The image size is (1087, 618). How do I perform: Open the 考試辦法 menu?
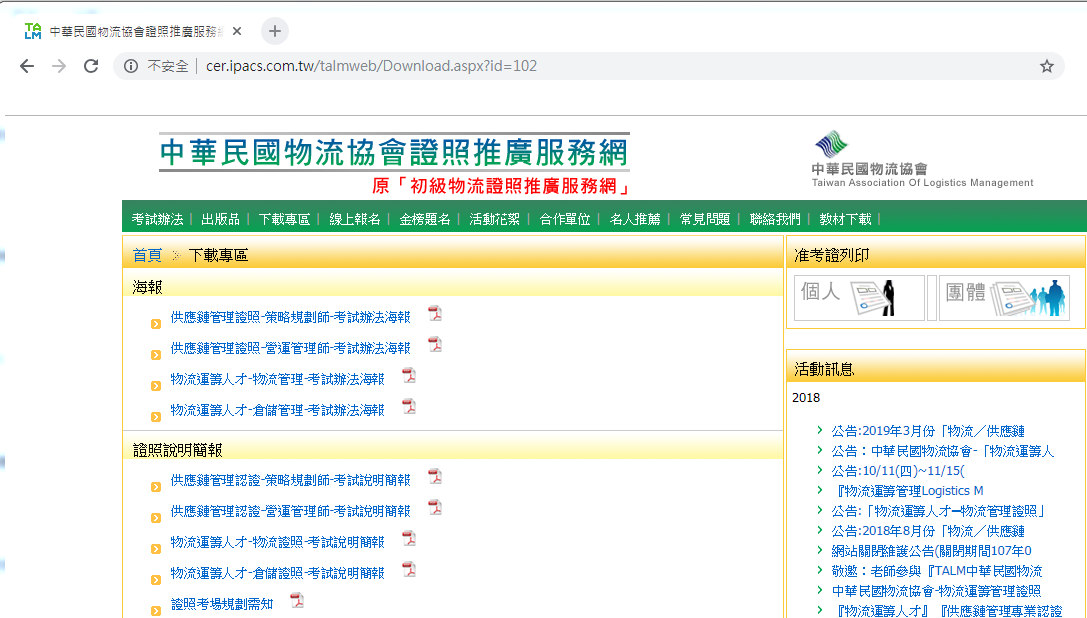click(157, 219)
